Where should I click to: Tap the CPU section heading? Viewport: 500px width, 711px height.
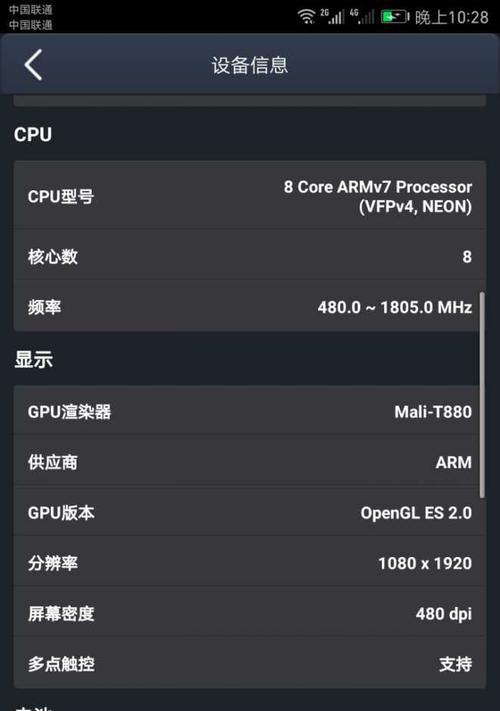33,135
